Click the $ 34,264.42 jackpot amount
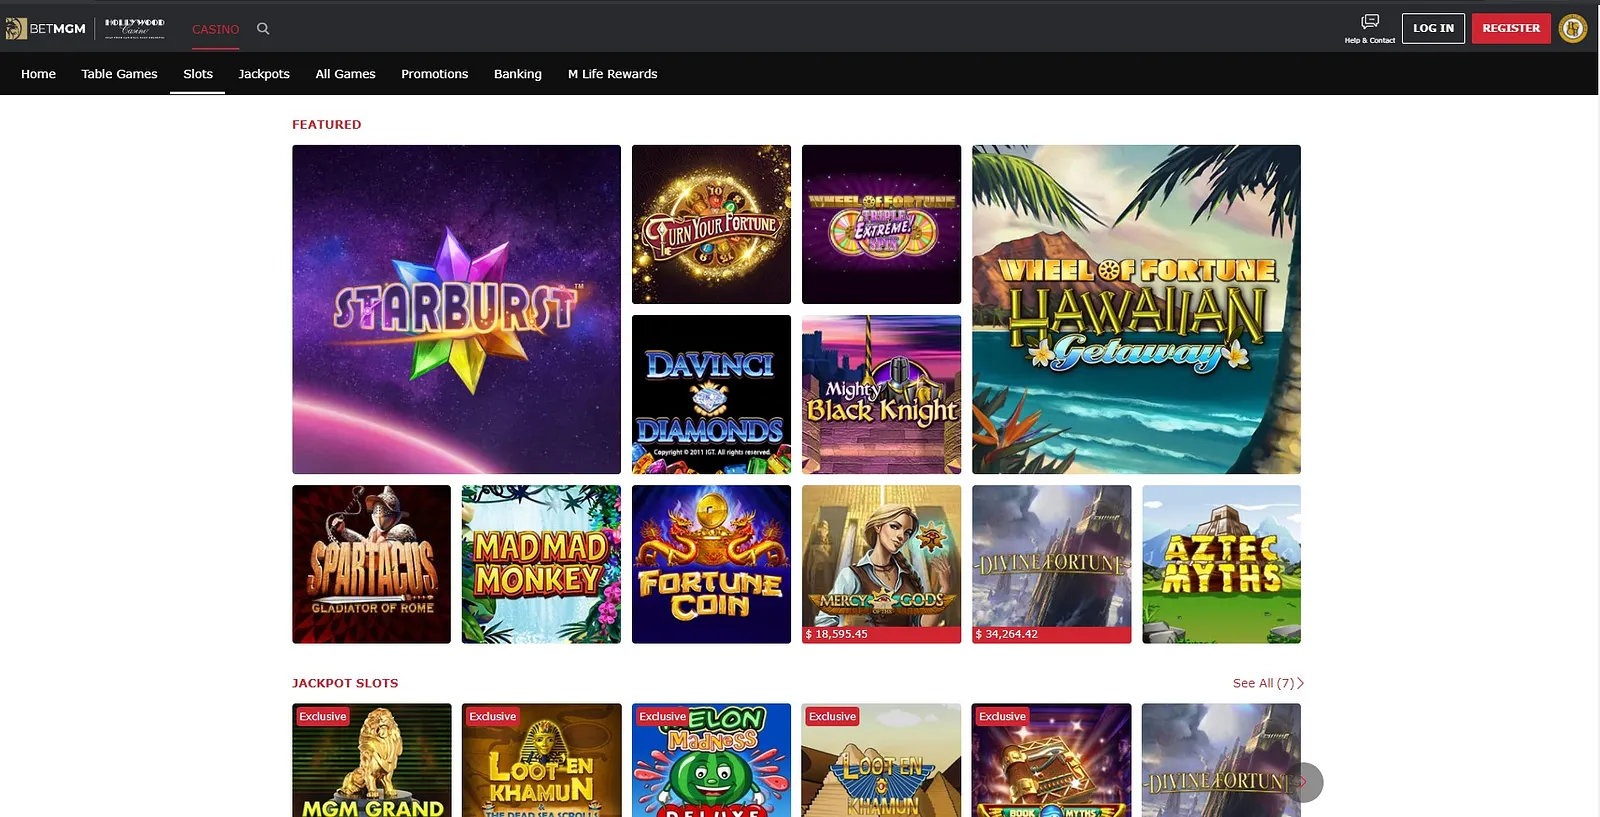This screenshot has height=817, width=1600. point(1007,634)
